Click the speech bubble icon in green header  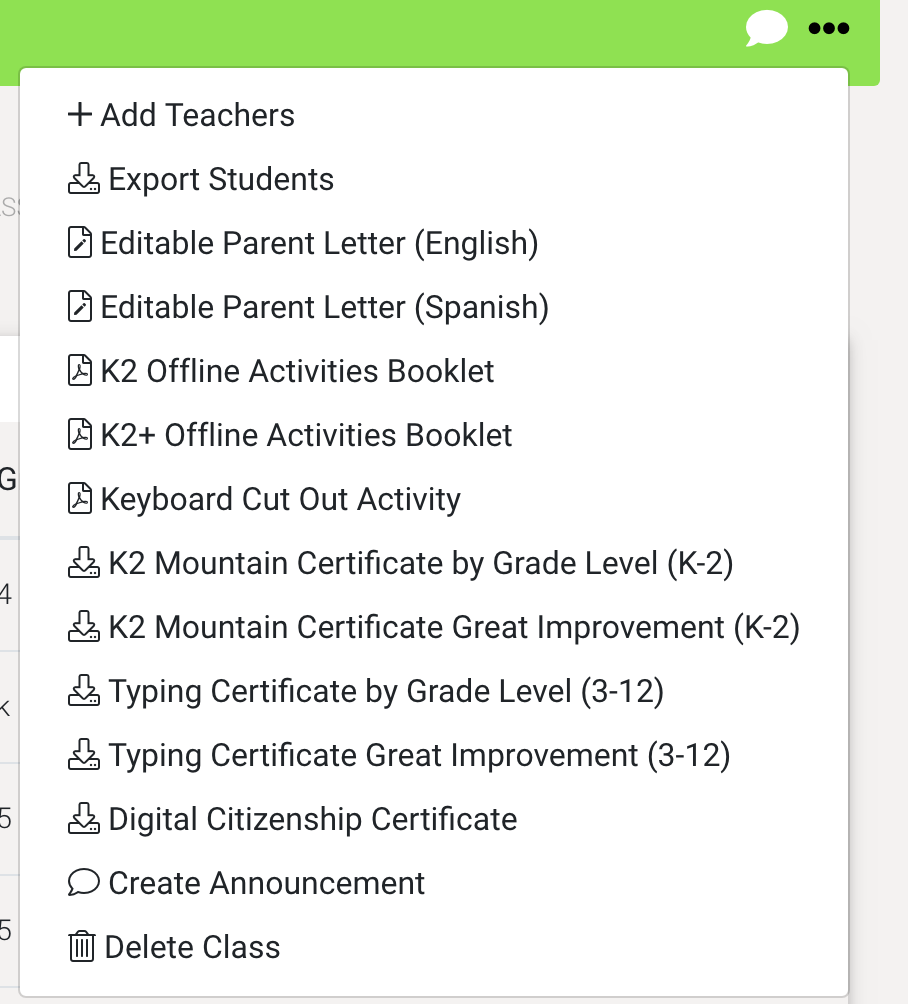[x=766, y=28]
